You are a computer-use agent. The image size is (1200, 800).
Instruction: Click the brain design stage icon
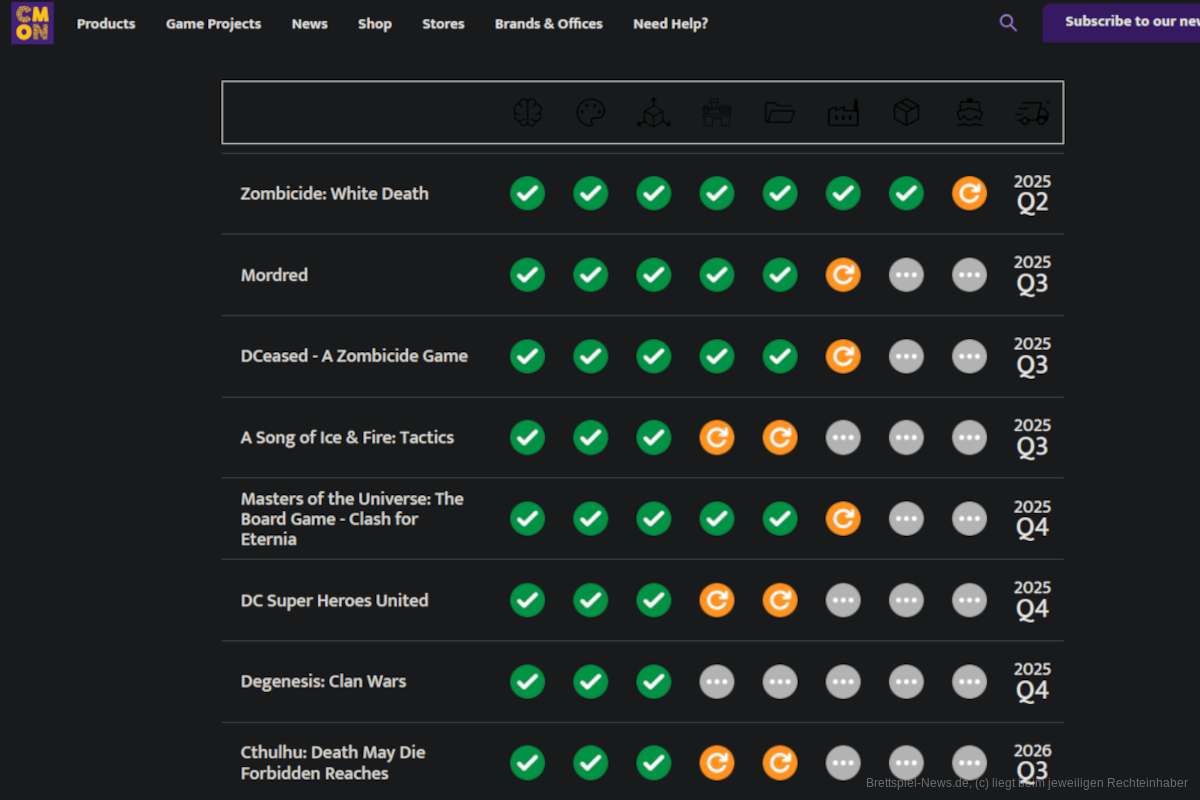(x=527, y=113)
